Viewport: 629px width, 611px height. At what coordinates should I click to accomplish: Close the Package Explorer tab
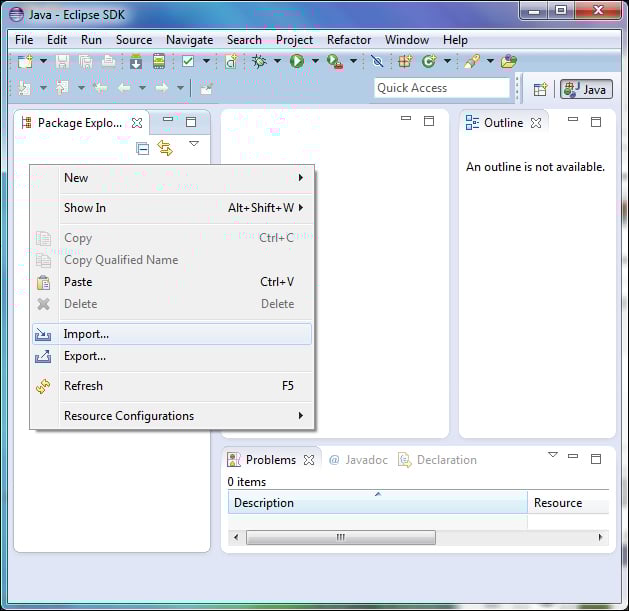(137, 123)
